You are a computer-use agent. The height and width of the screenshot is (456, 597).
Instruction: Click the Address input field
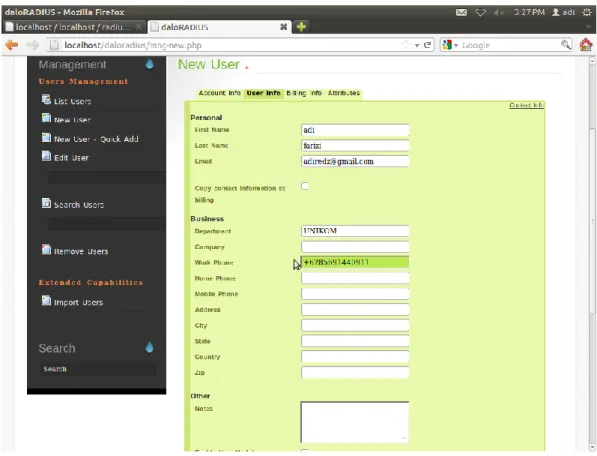point(355,309)
